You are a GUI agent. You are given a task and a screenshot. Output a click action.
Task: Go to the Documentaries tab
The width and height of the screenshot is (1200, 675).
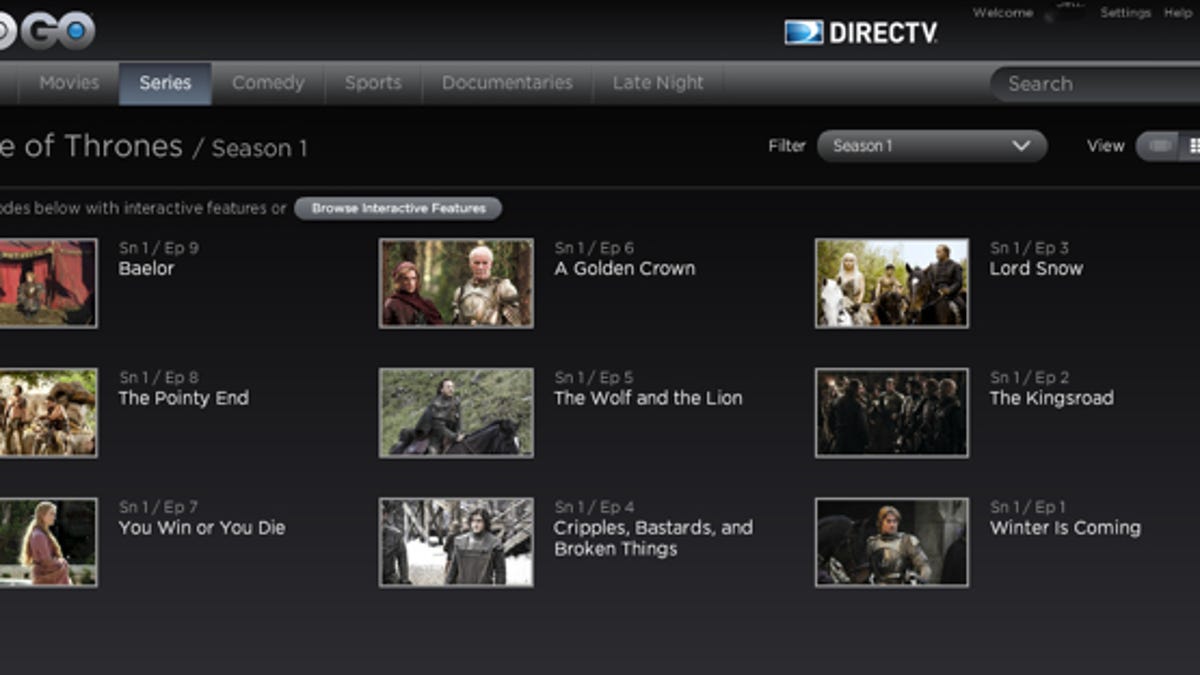[507, 83]
